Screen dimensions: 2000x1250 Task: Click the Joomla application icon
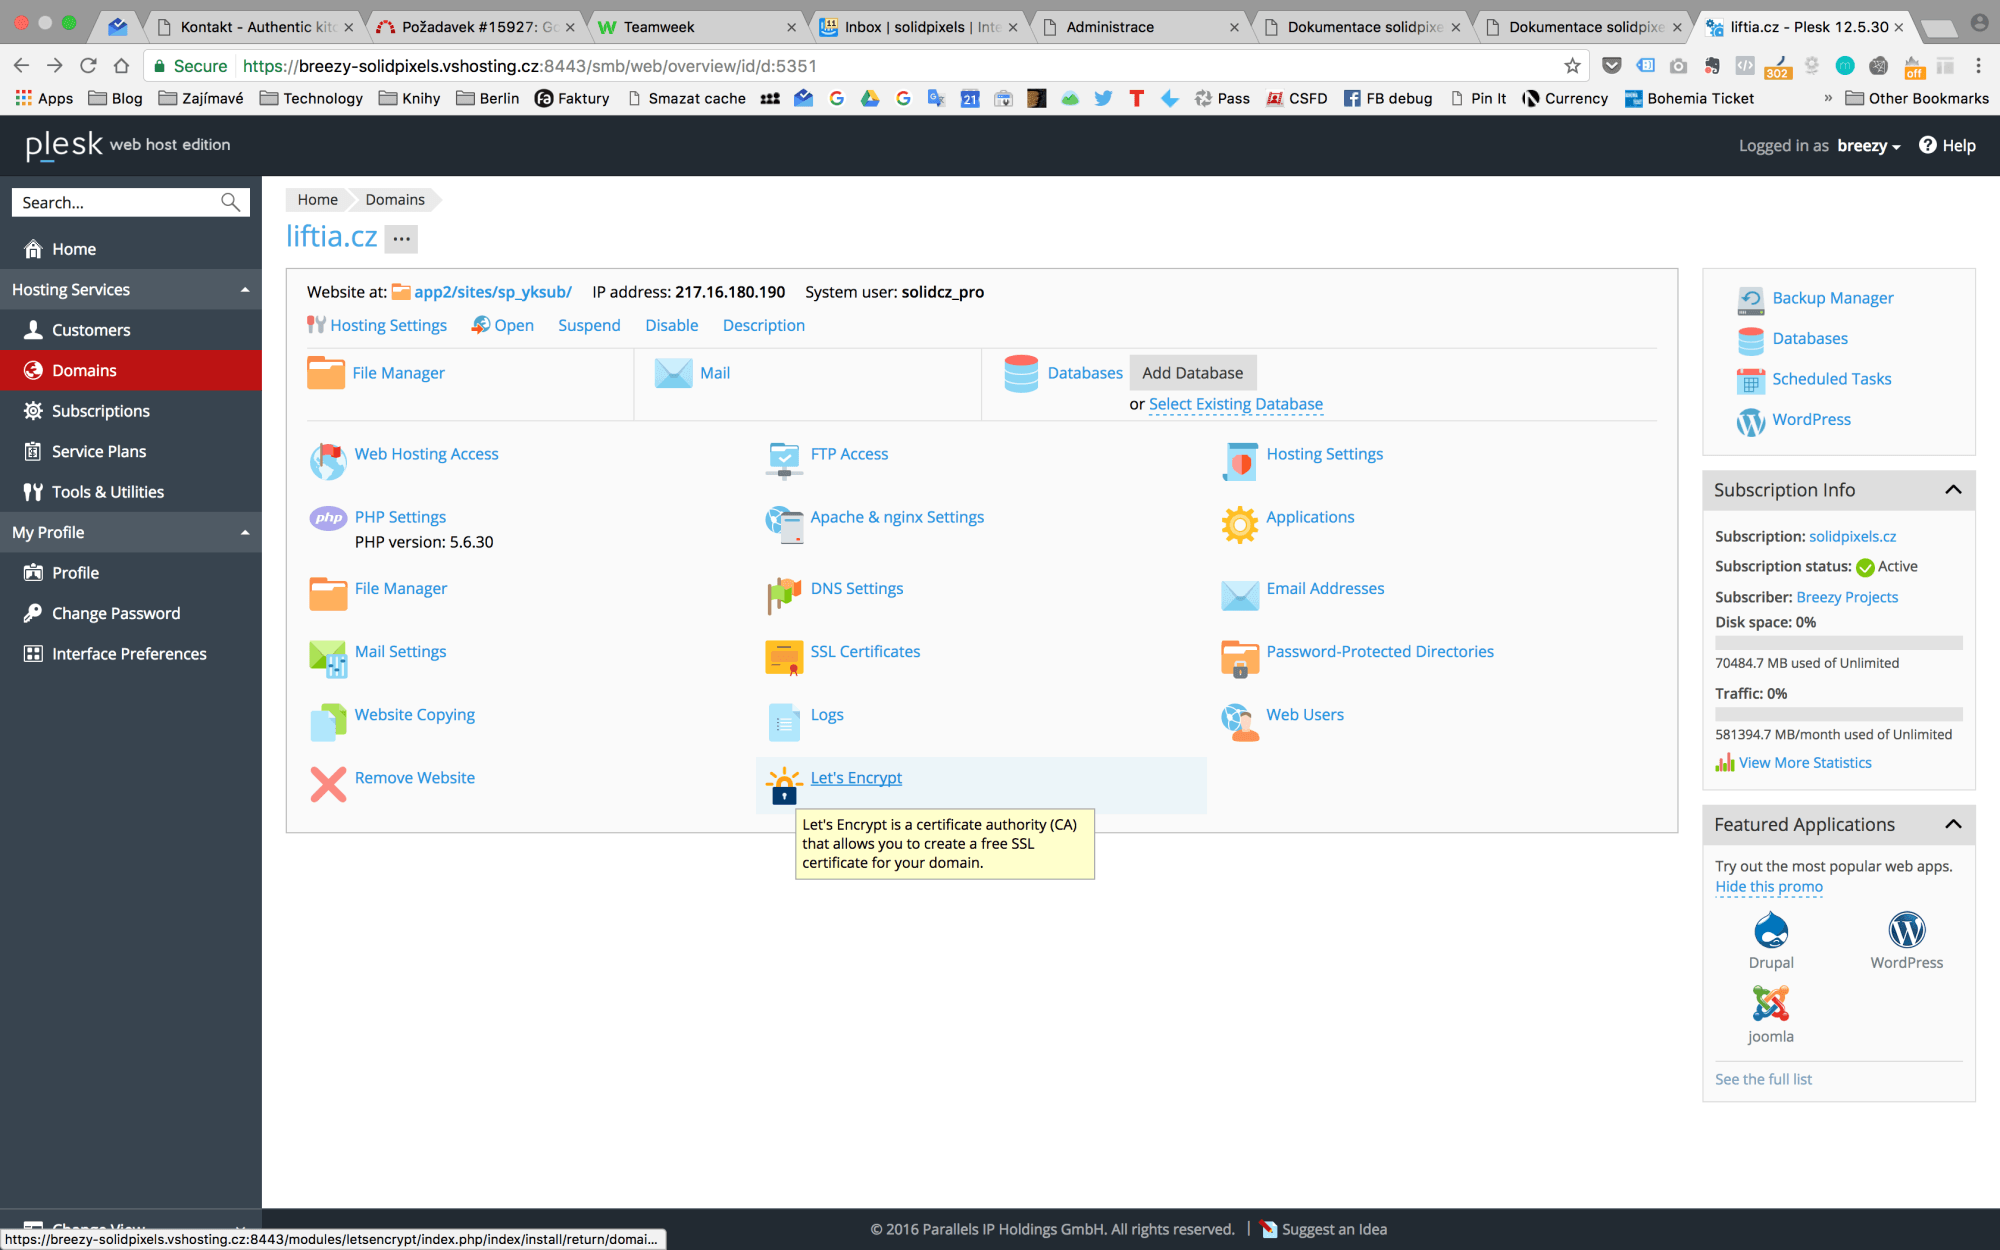click(x=1770, y=1004)
